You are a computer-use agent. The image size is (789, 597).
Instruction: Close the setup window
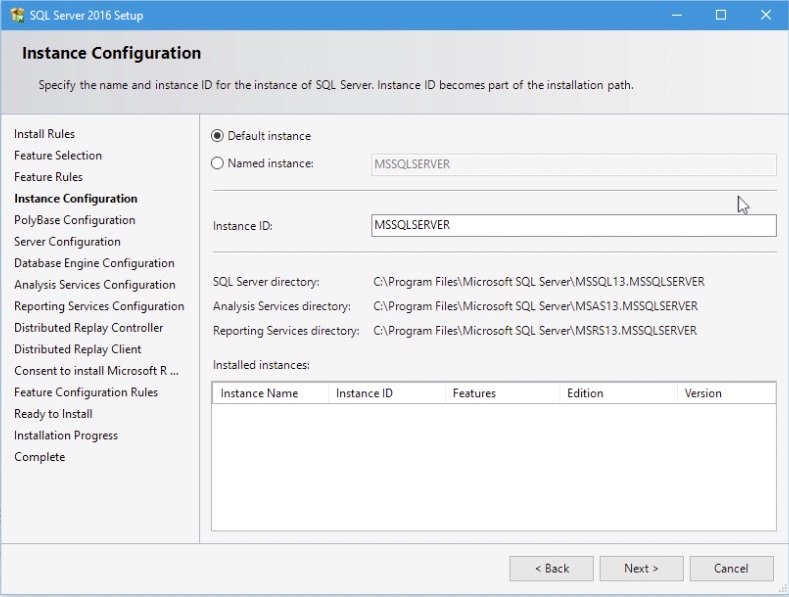765,15
